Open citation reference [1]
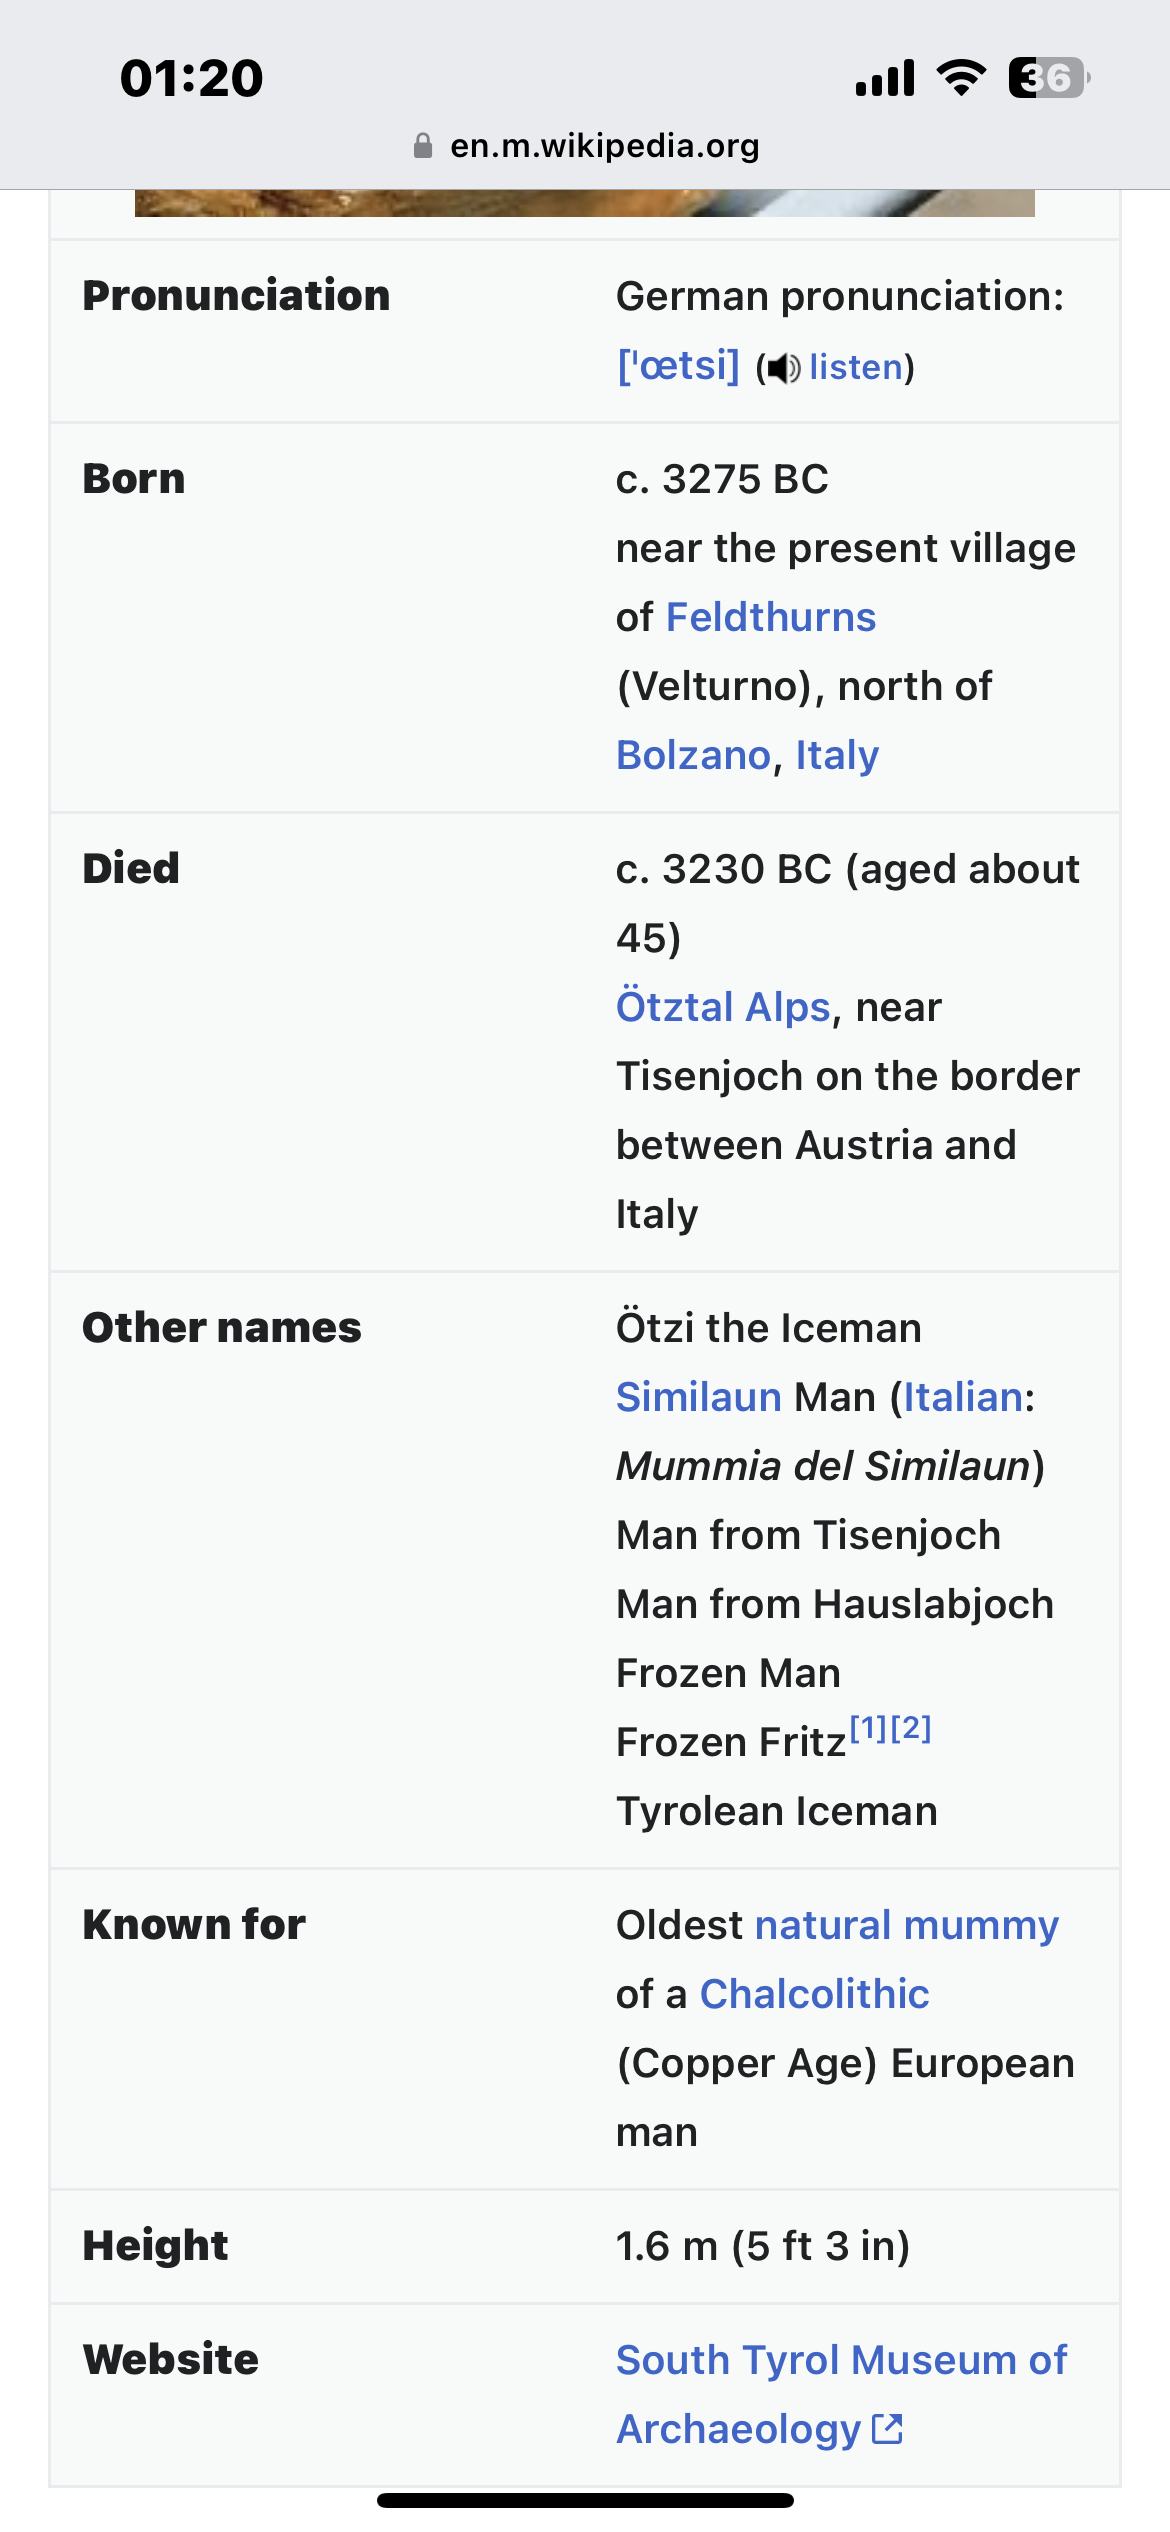Screen dimensions: 1170x2532 pyautogui.click(x=869, y=1727)
